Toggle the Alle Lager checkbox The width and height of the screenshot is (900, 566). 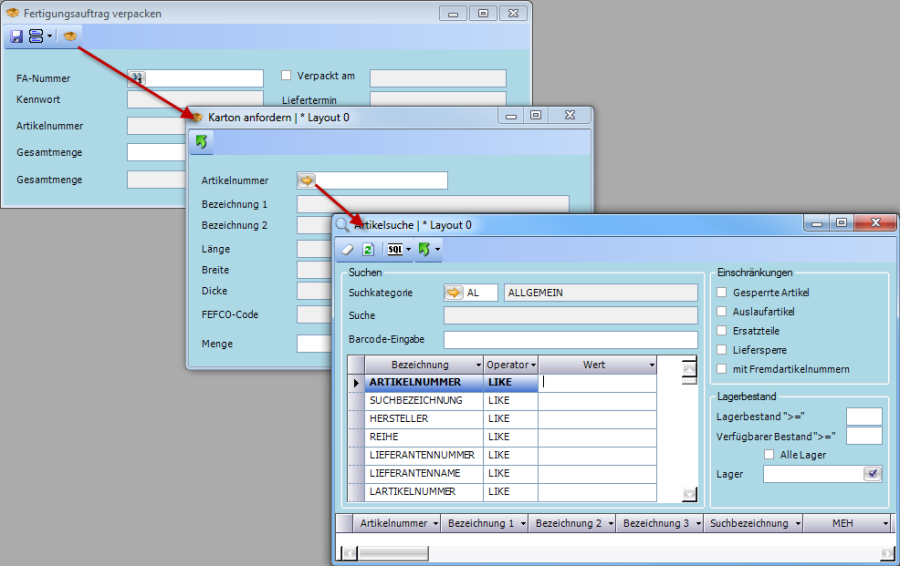point(769,455)
